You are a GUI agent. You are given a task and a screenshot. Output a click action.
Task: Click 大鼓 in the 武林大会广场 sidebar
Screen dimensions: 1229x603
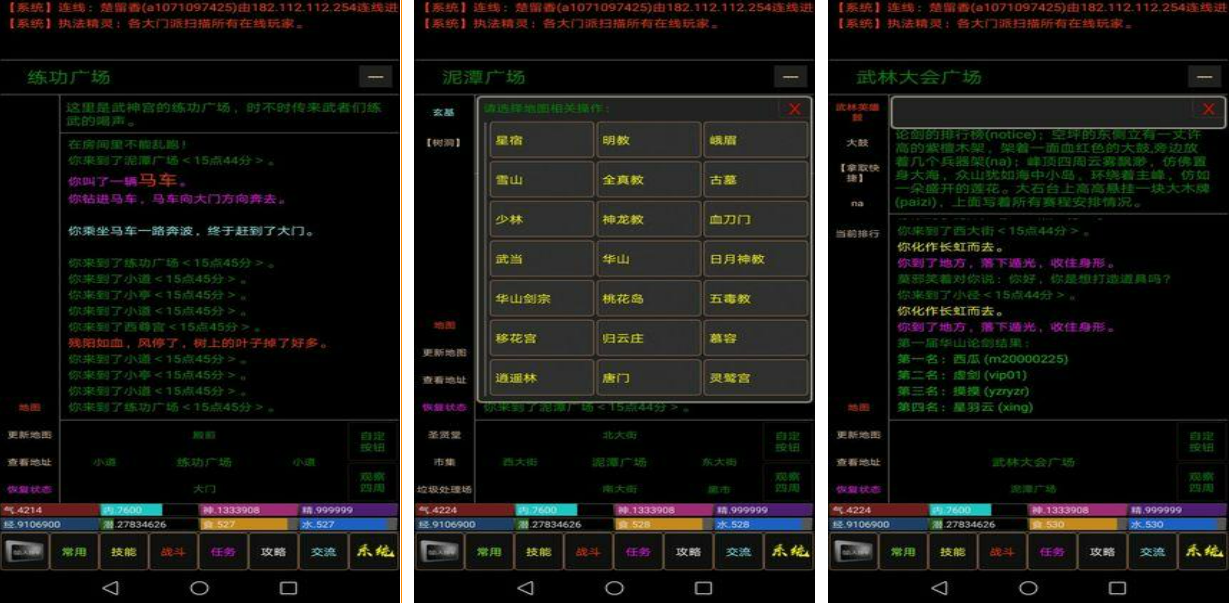click(x=857, y=143)
